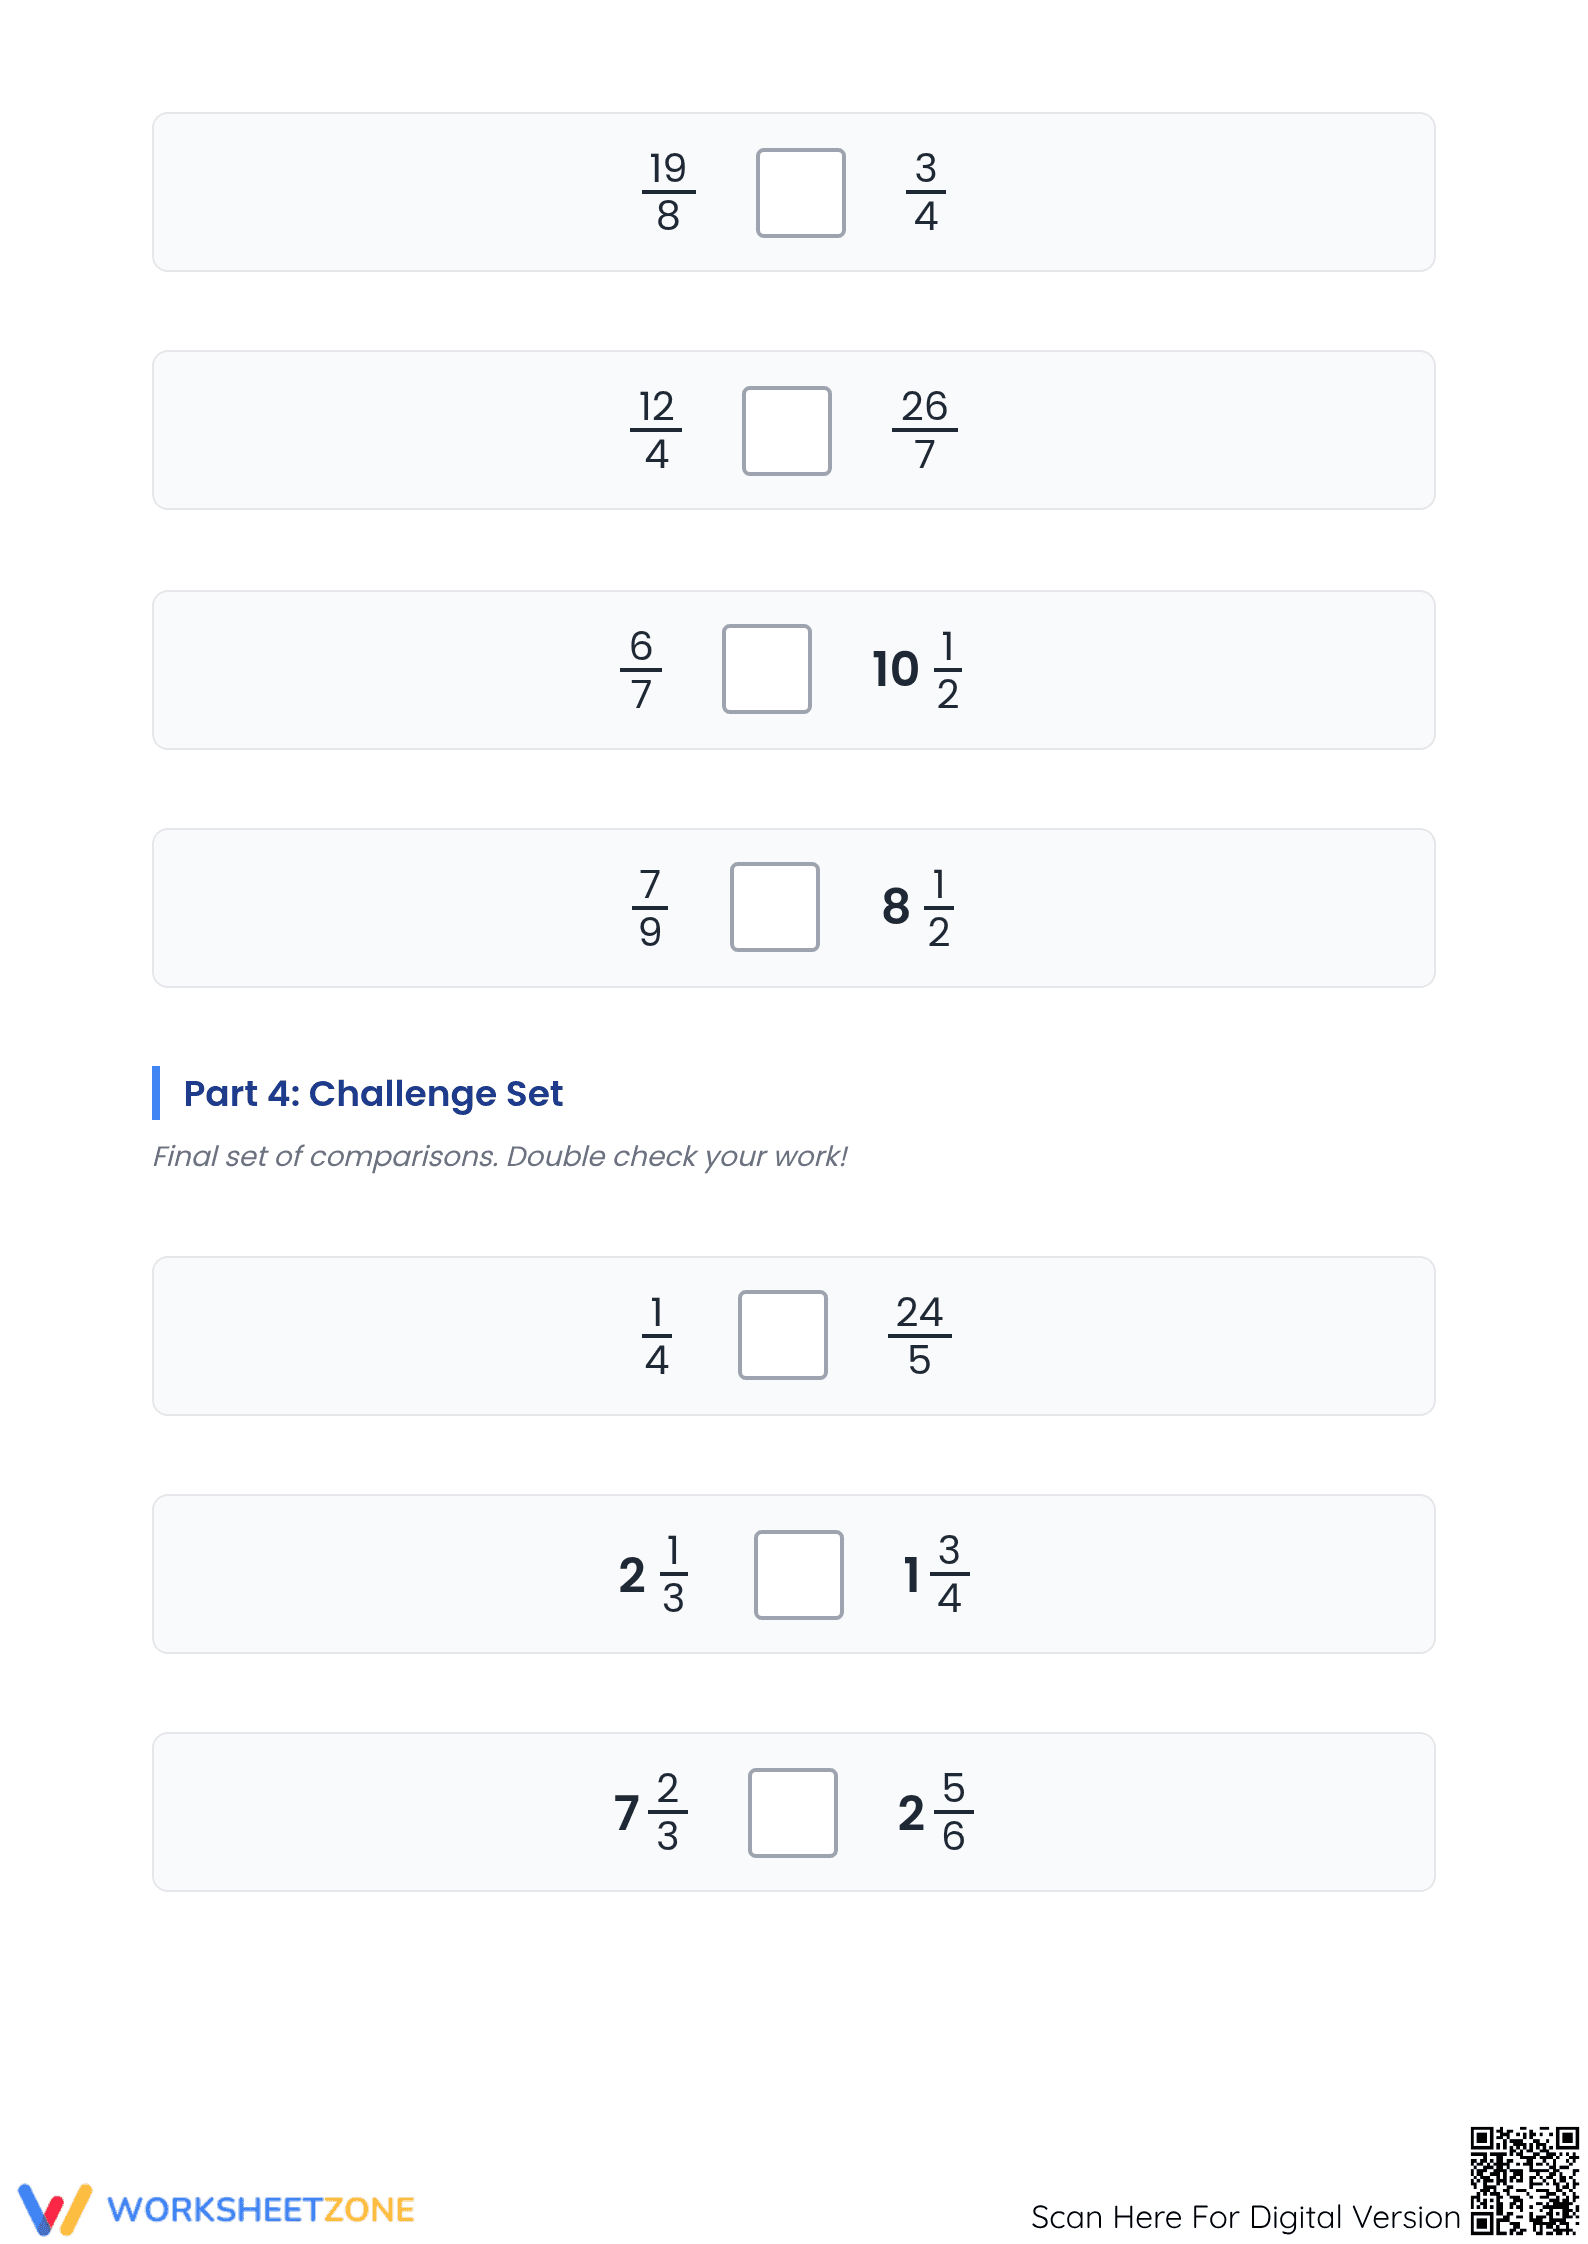Click the instructions text about double checking work
Screen dimensions: 1588x2244
pyautogui.click(x=499, y=1156)
